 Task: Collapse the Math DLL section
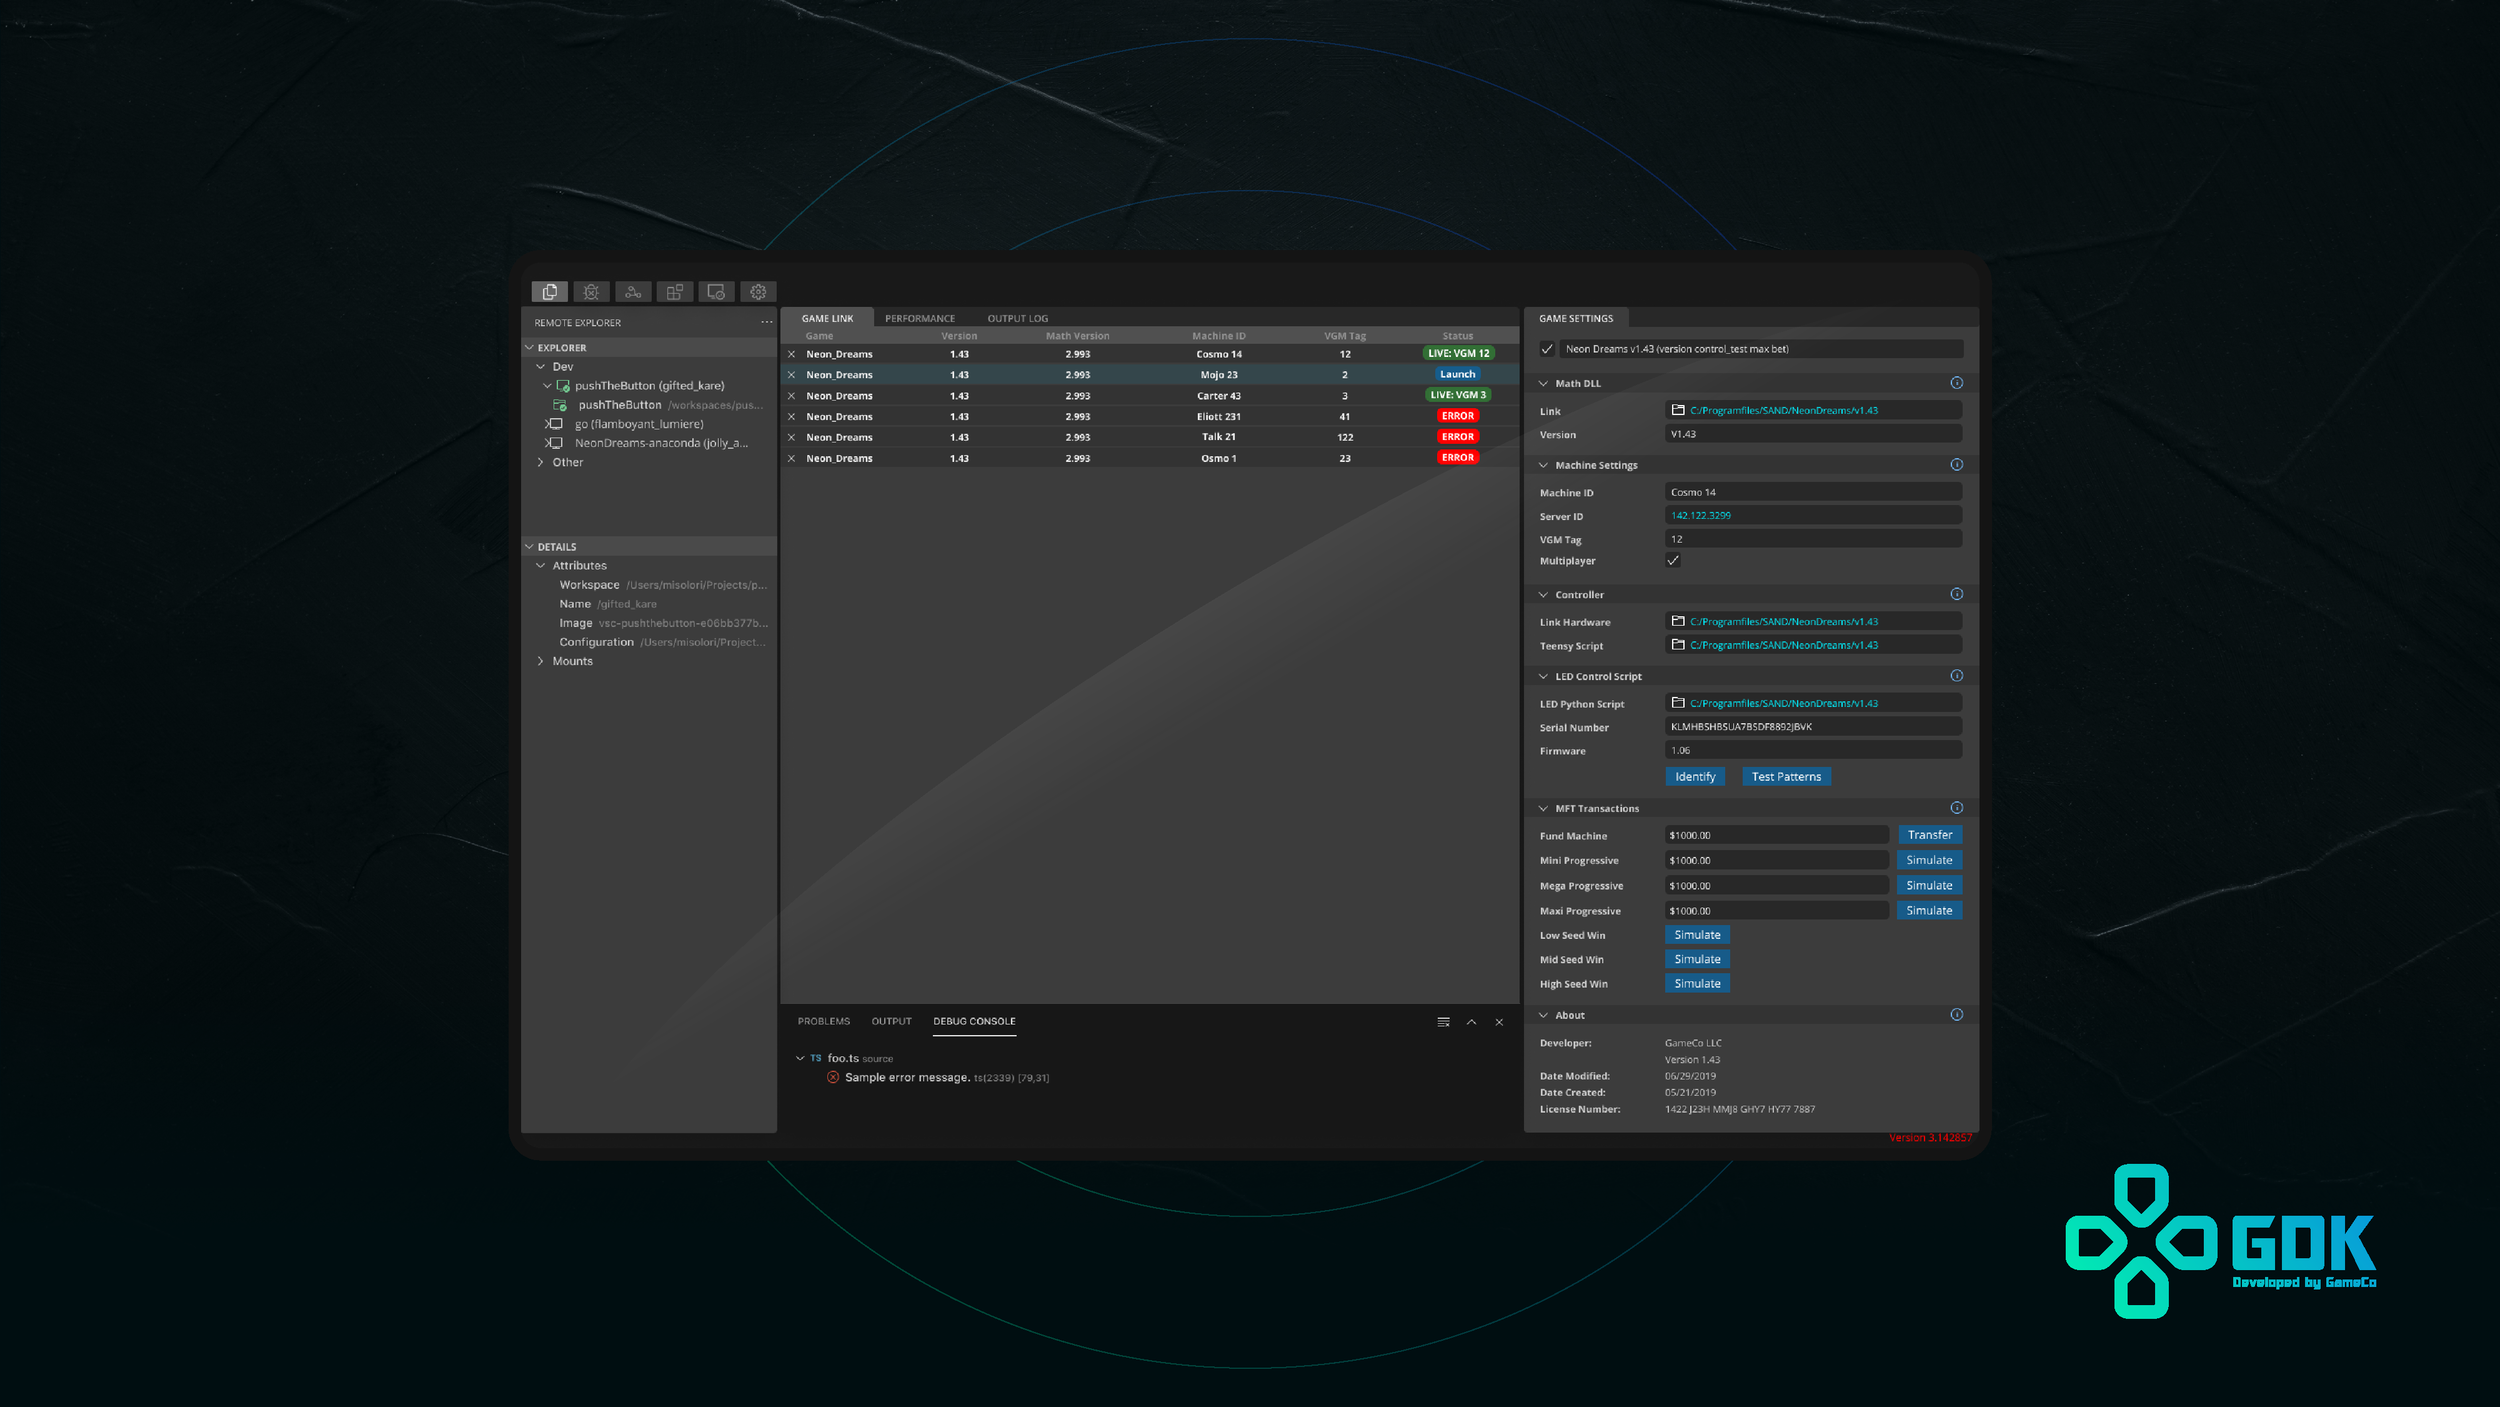(1543, 384)
